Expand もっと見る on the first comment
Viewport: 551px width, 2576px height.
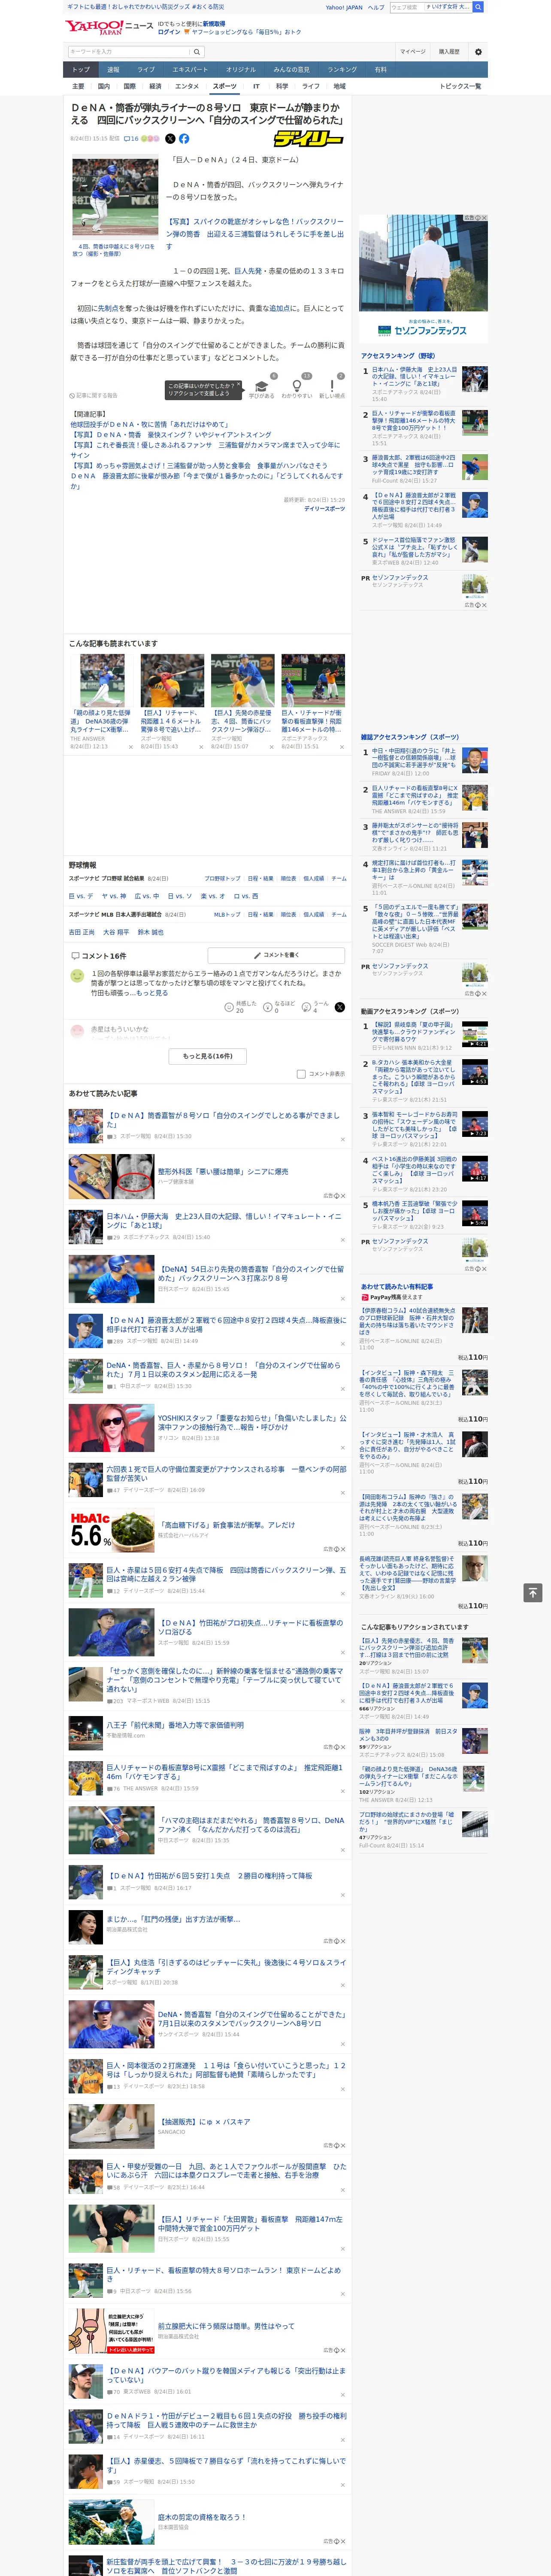coord(152,993)
